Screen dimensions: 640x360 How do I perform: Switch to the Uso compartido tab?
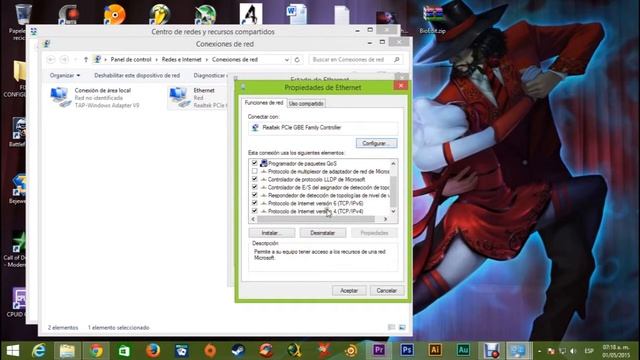coord(306,104)
